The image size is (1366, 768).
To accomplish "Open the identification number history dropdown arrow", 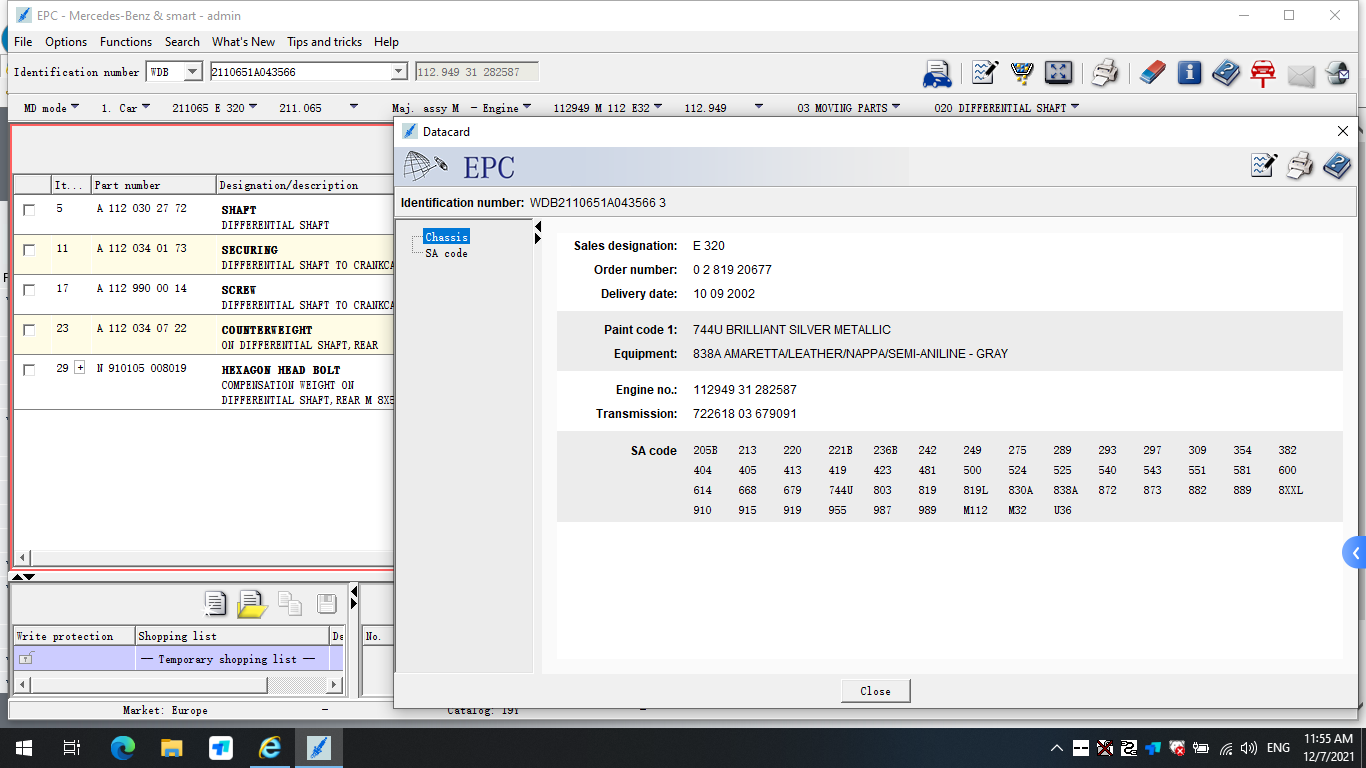I will click(399, 72).
